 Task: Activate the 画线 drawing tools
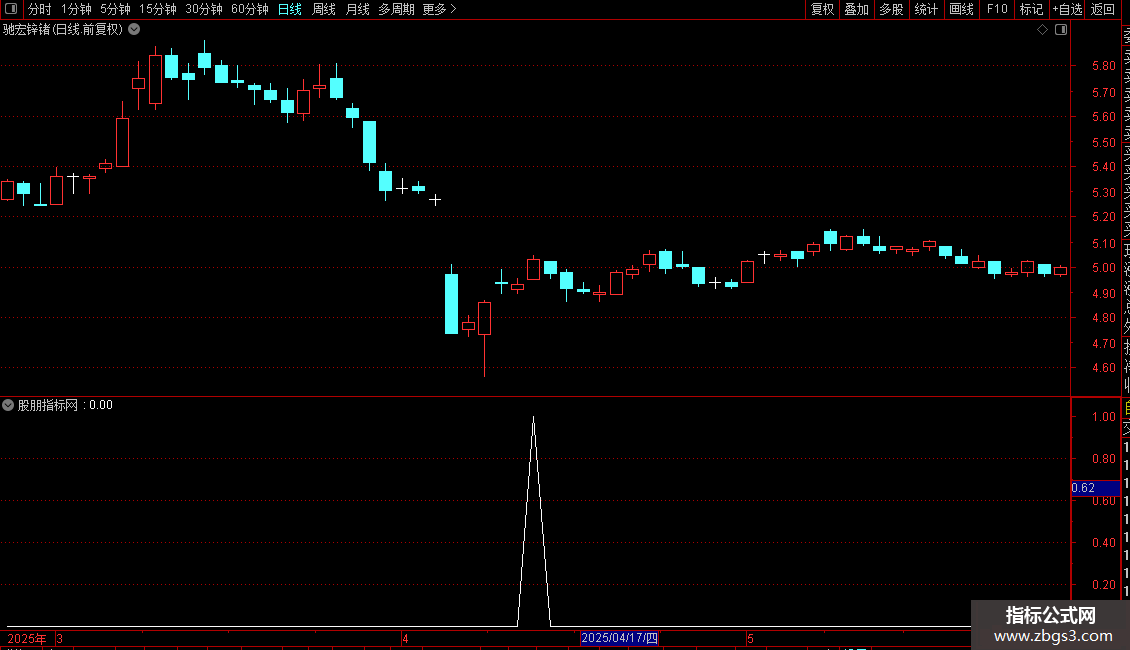961,9
